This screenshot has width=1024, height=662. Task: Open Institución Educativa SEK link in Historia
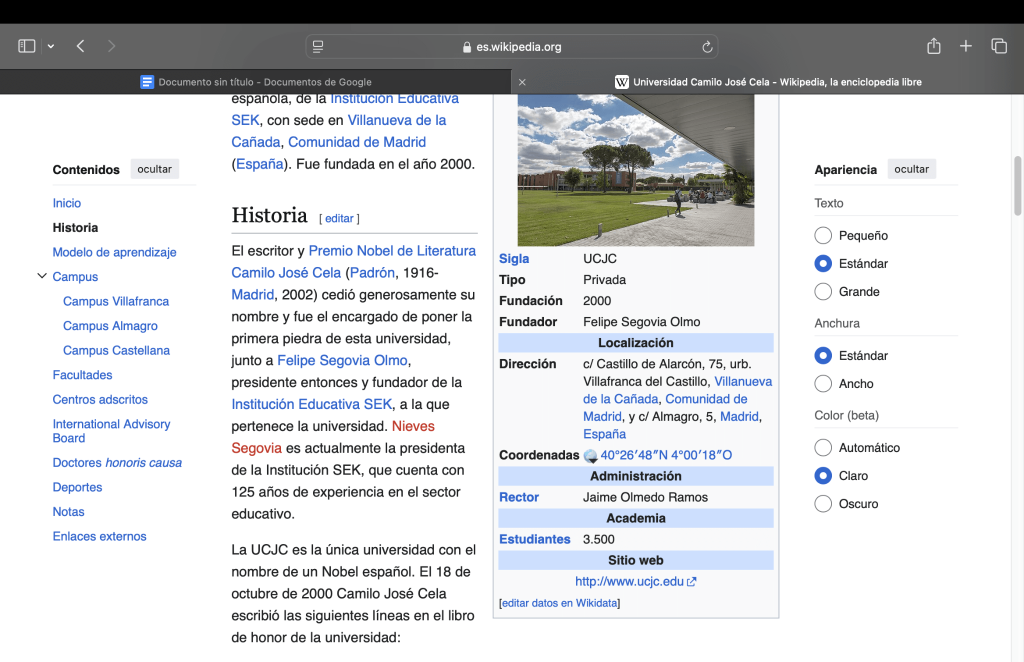click(312, 404)
